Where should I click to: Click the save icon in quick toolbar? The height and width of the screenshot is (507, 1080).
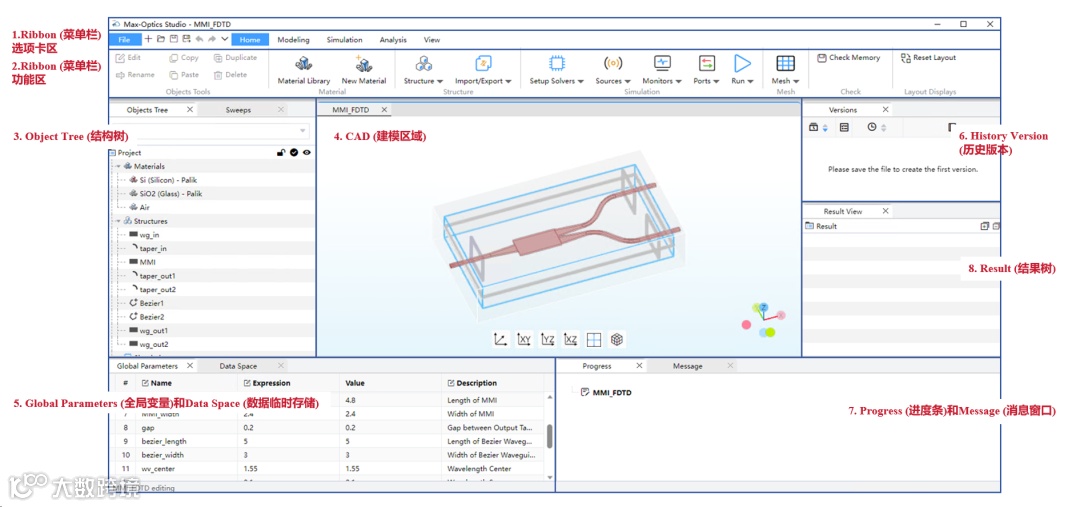pyautogui.click(x=174, y=39)
